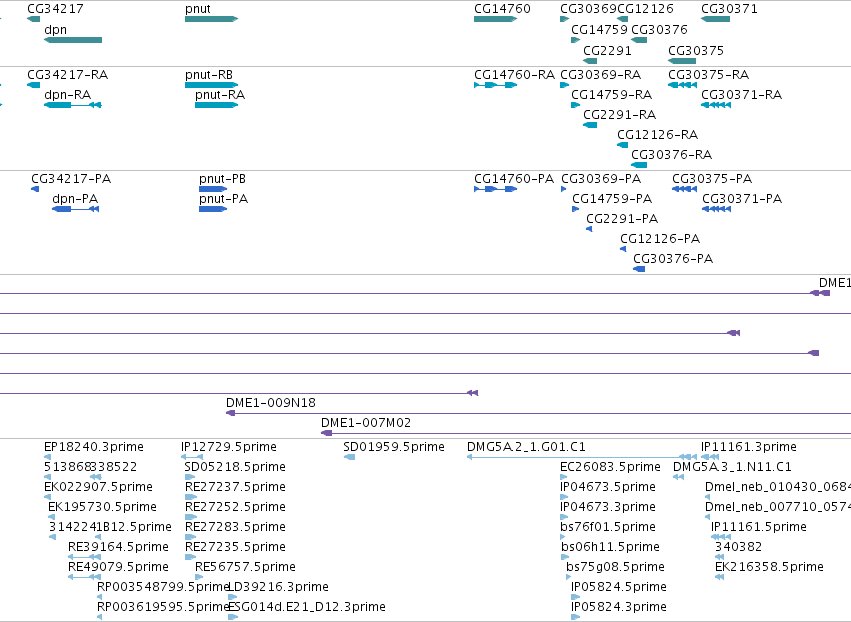Click the LD39216.3prime label
The image size is (851, 622).
[278, 587]
